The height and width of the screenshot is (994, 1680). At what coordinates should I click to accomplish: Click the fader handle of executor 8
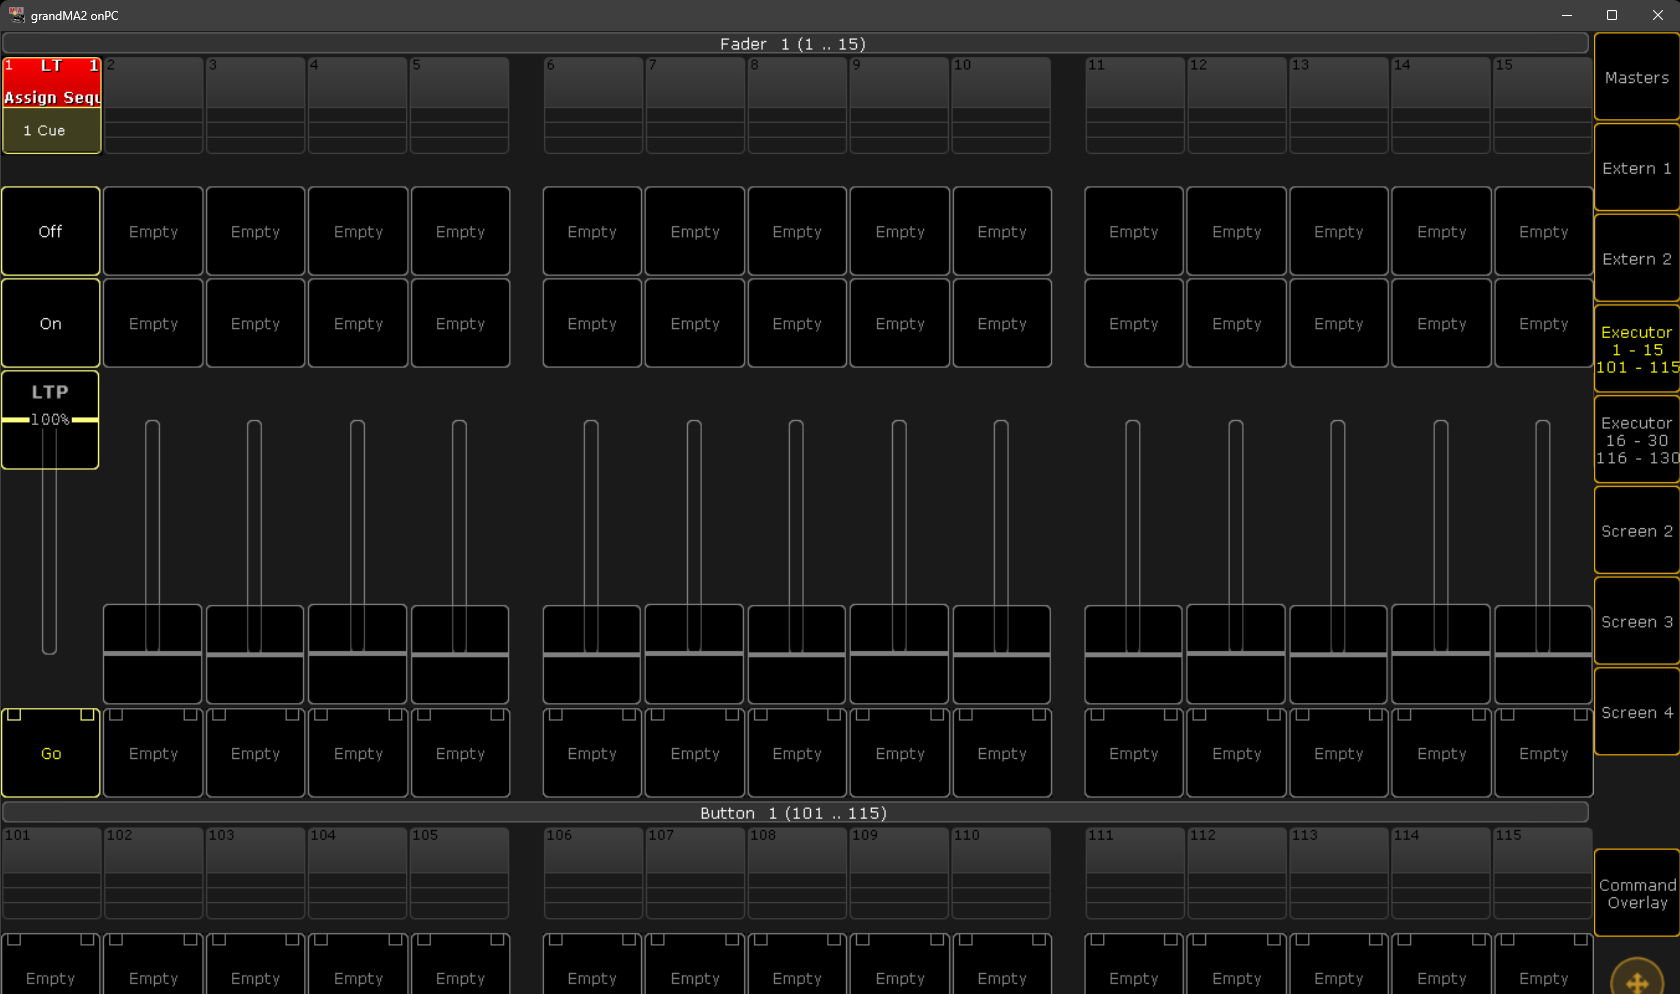point(797,654)
